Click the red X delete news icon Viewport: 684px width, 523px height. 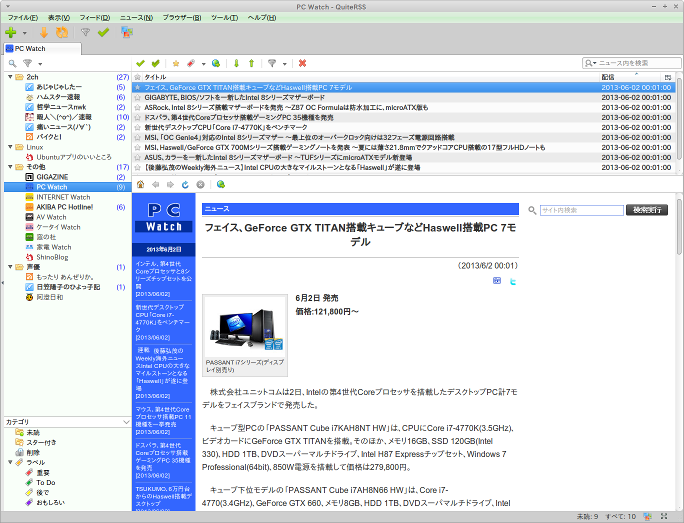click(x=302, y=64)
